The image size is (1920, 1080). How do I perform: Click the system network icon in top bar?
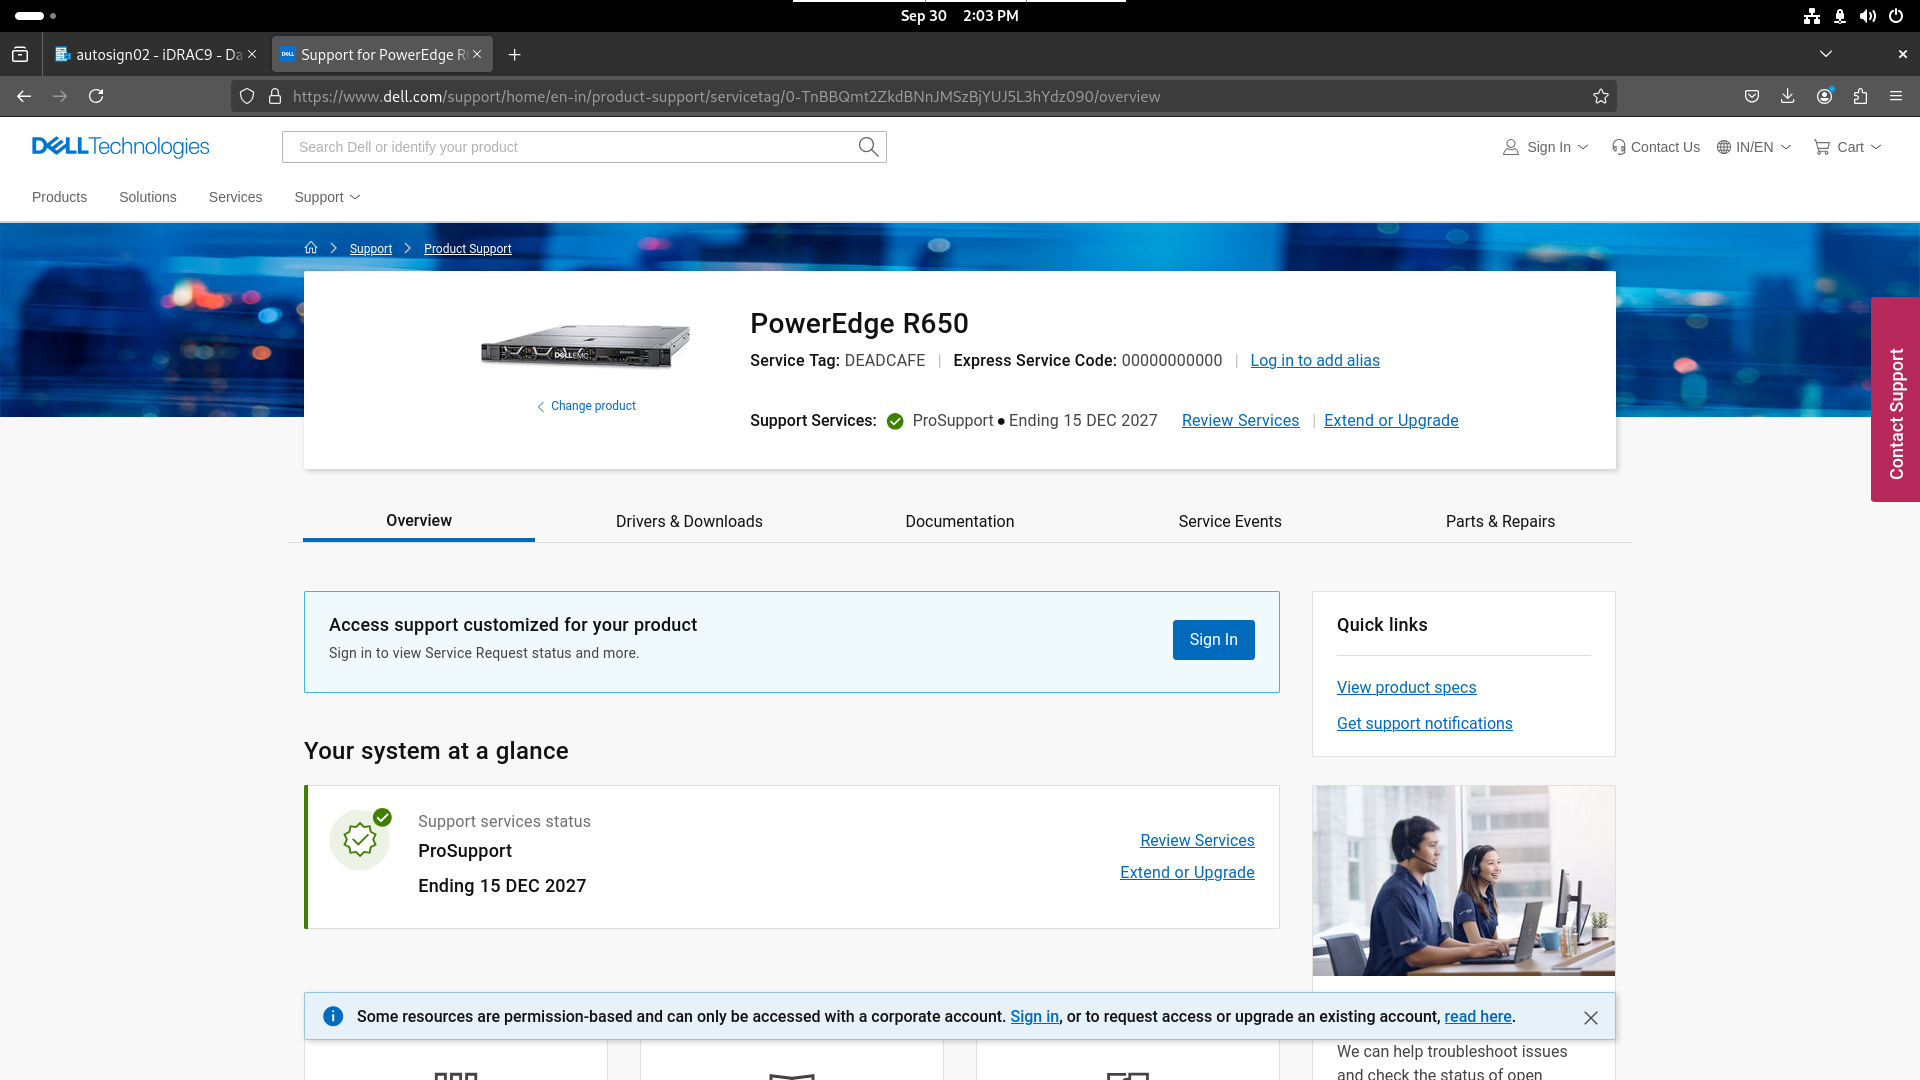pyautogui.click(x=1812, y=16)
